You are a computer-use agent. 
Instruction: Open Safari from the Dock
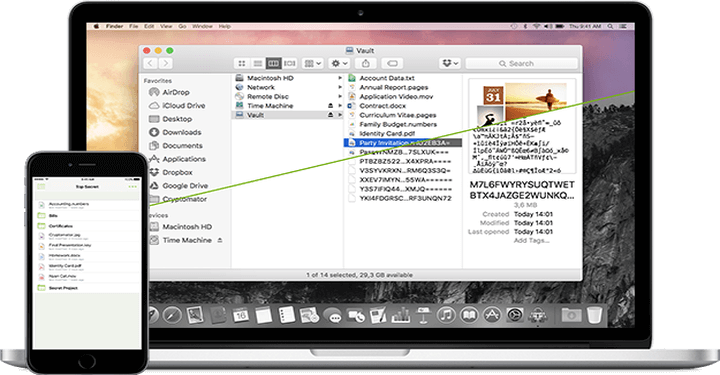(x=173, y=315)
